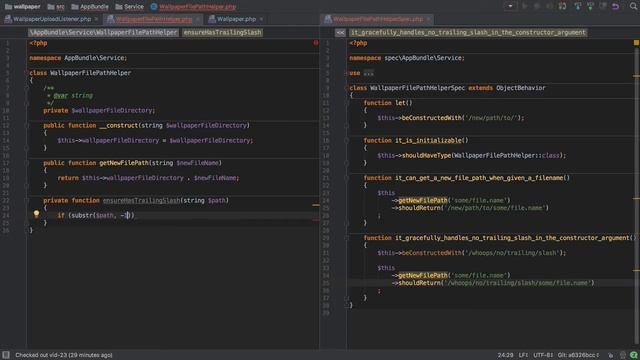This screenshot has height=360, width=640.
Task: Click the orange marker on left editor scrollbar
Action: click(x=316, y=205)
